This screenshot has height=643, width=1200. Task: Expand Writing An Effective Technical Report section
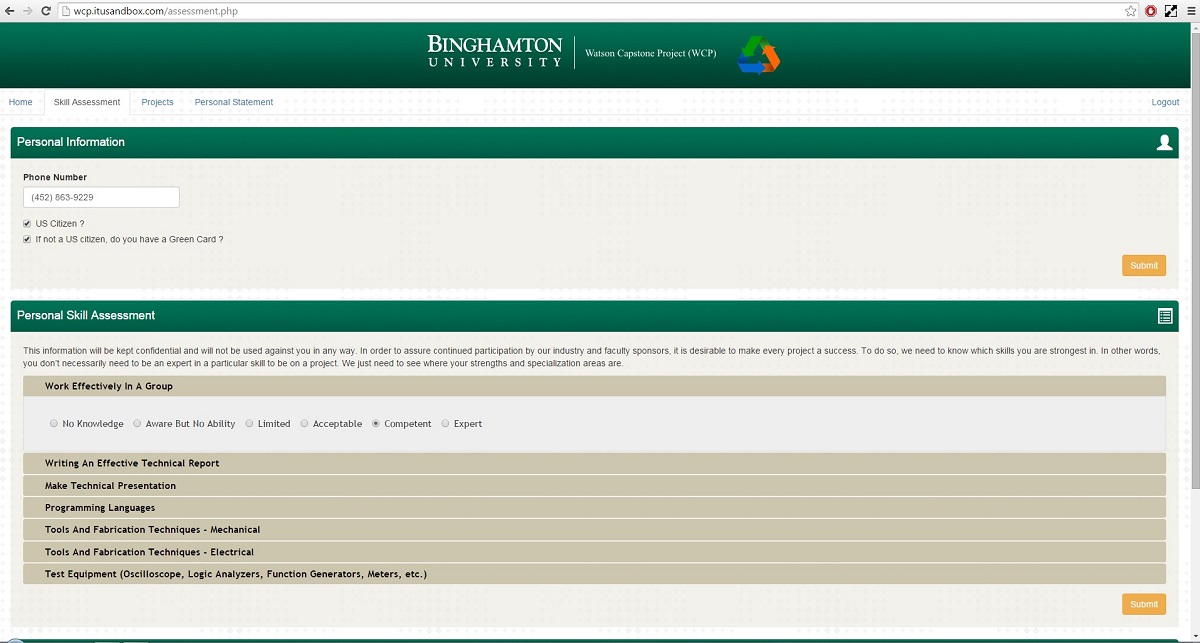[132, 464]
